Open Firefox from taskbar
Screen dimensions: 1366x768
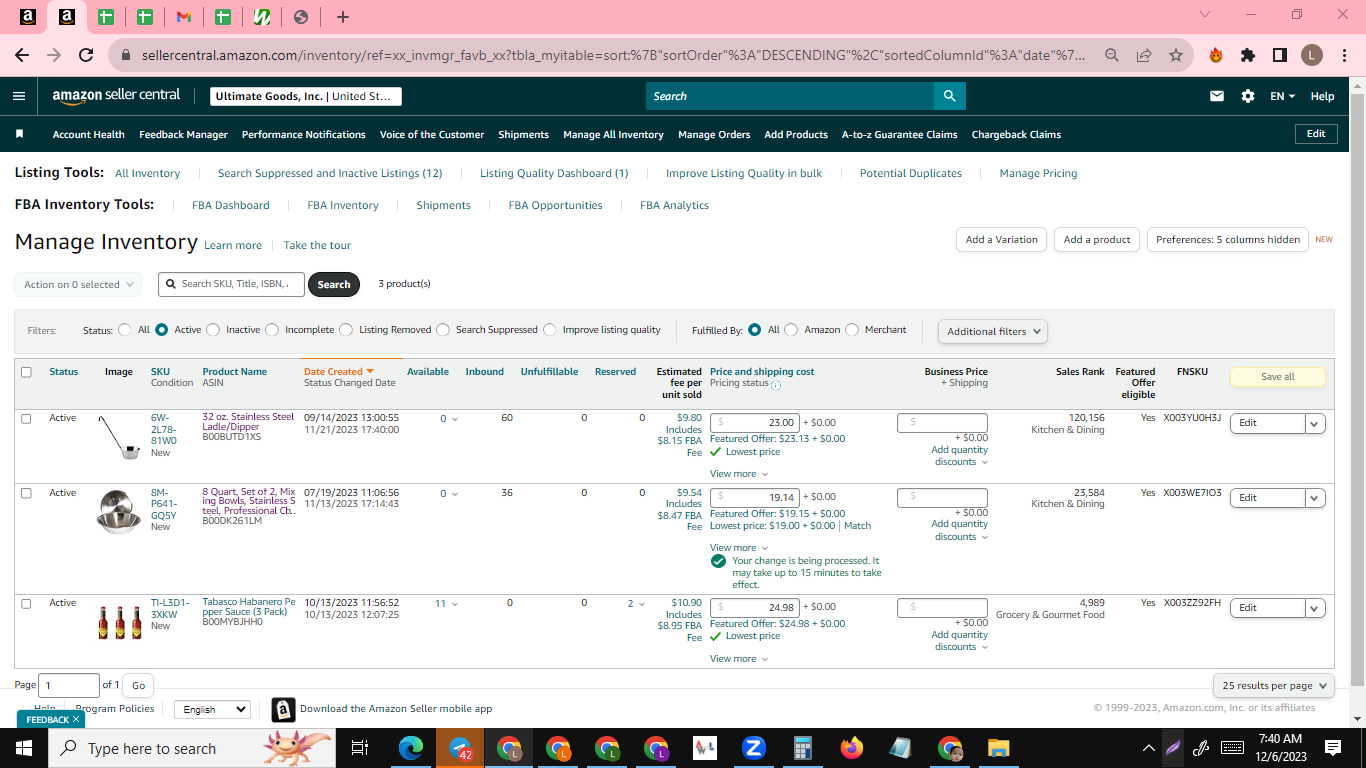coord(851,748)
